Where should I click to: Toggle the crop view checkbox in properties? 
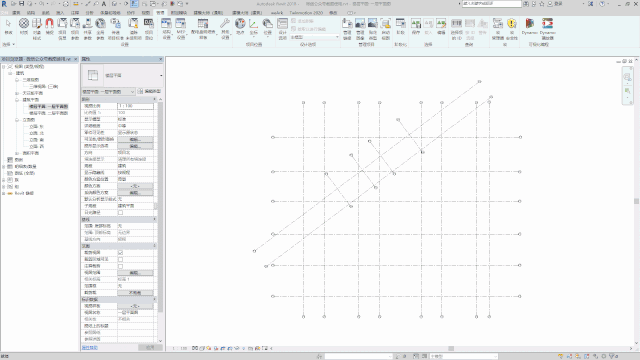coord(120,253)
